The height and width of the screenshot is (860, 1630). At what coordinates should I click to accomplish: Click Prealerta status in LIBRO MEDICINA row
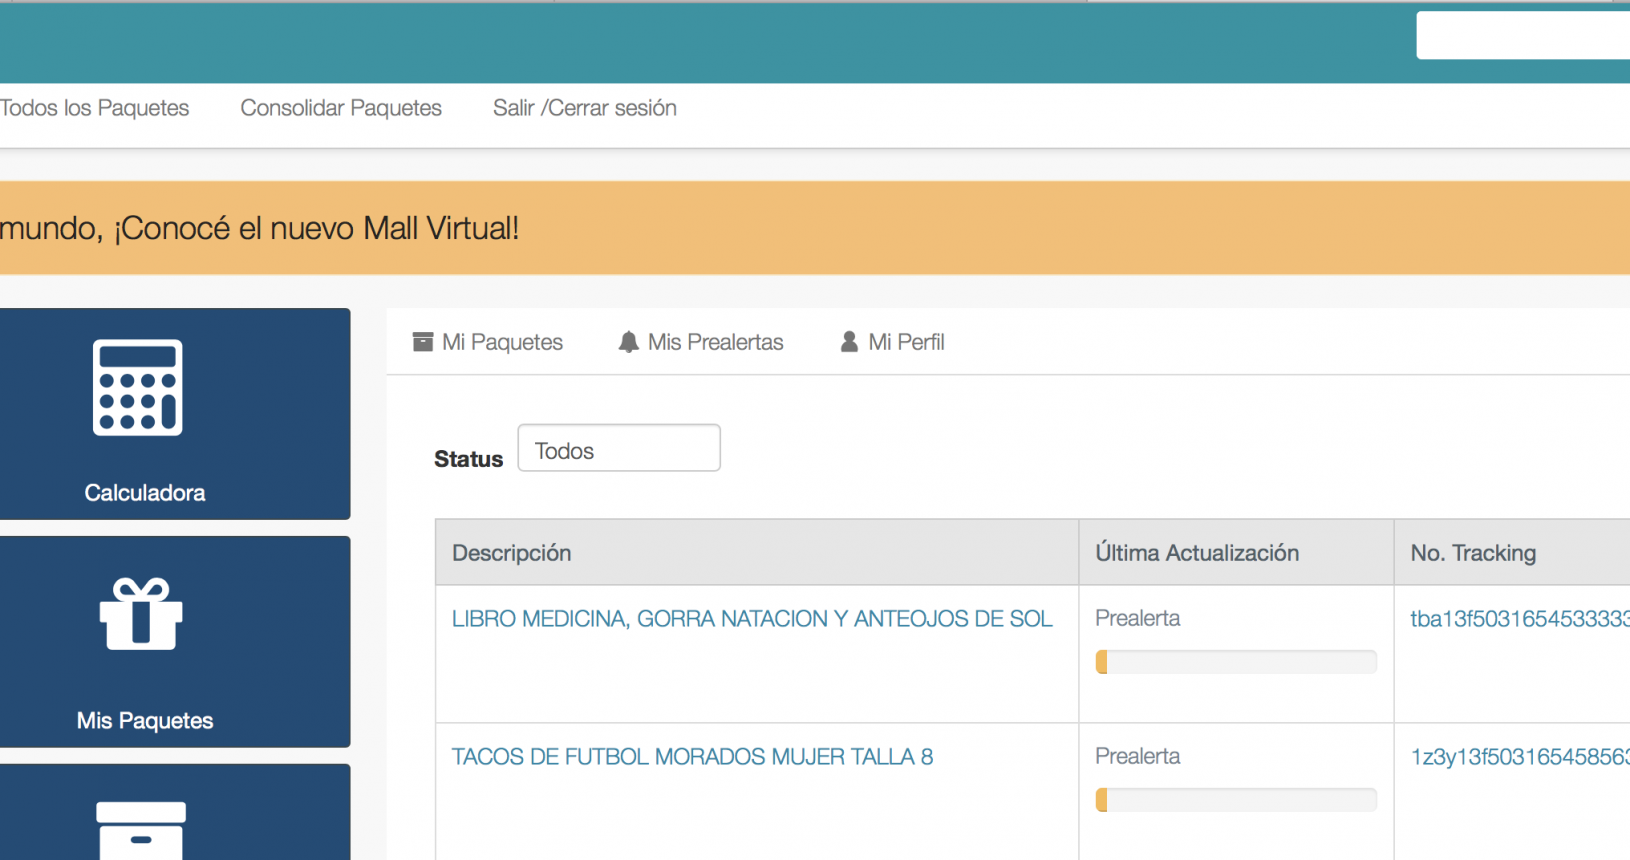tap(1138, 619)
